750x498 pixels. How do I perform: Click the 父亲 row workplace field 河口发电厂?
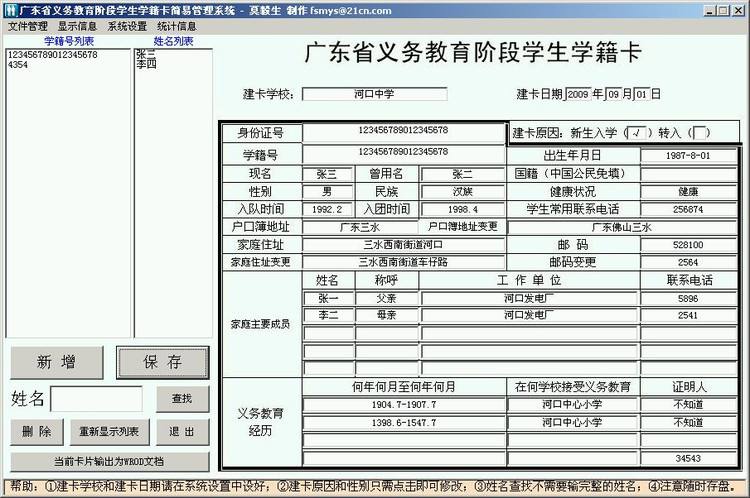(529, 299)
